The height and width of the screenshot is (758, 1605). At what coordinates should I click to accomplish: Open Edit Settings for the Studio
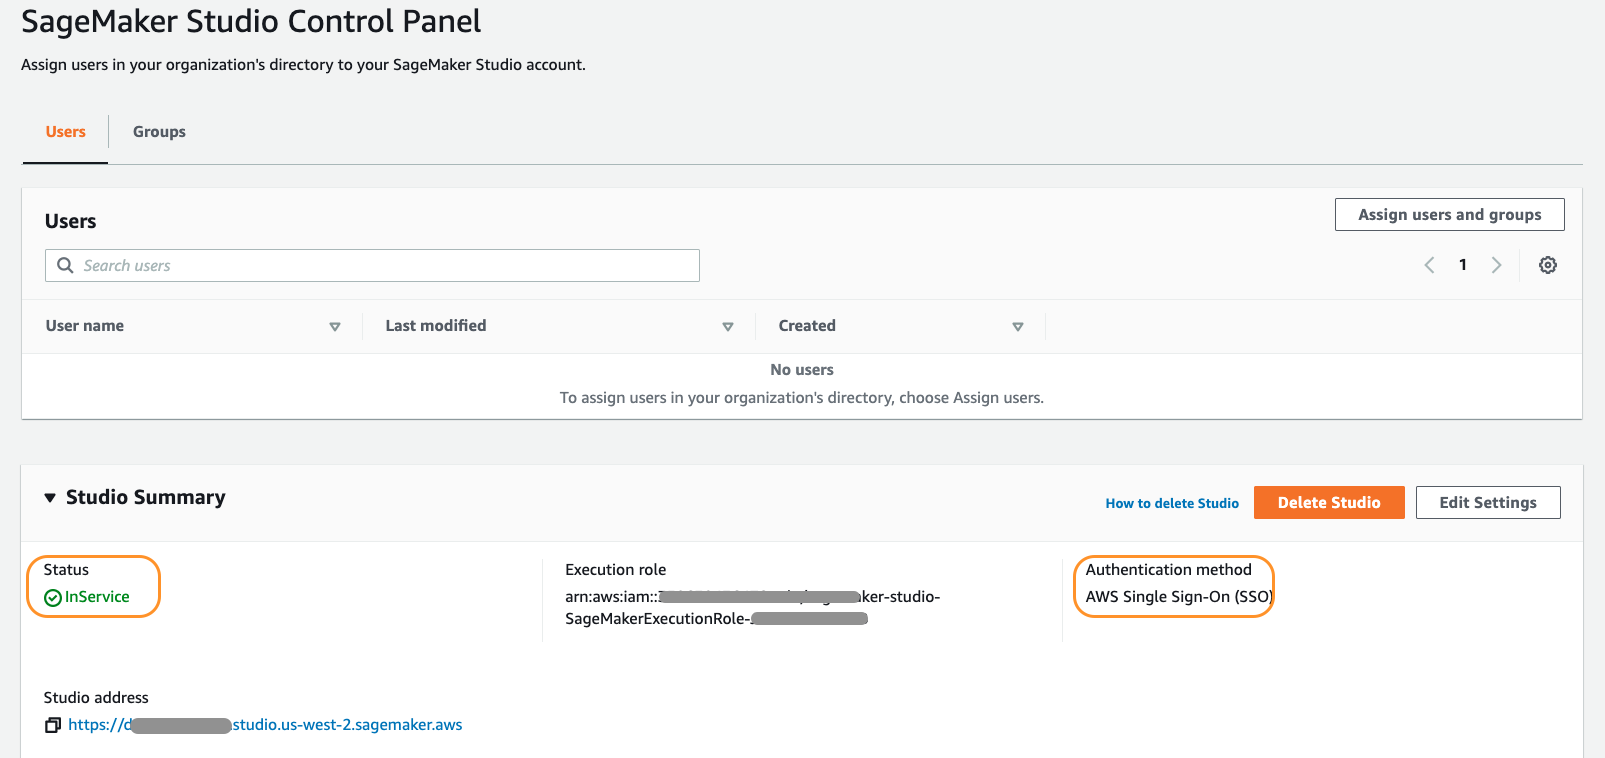(1487, 503)
